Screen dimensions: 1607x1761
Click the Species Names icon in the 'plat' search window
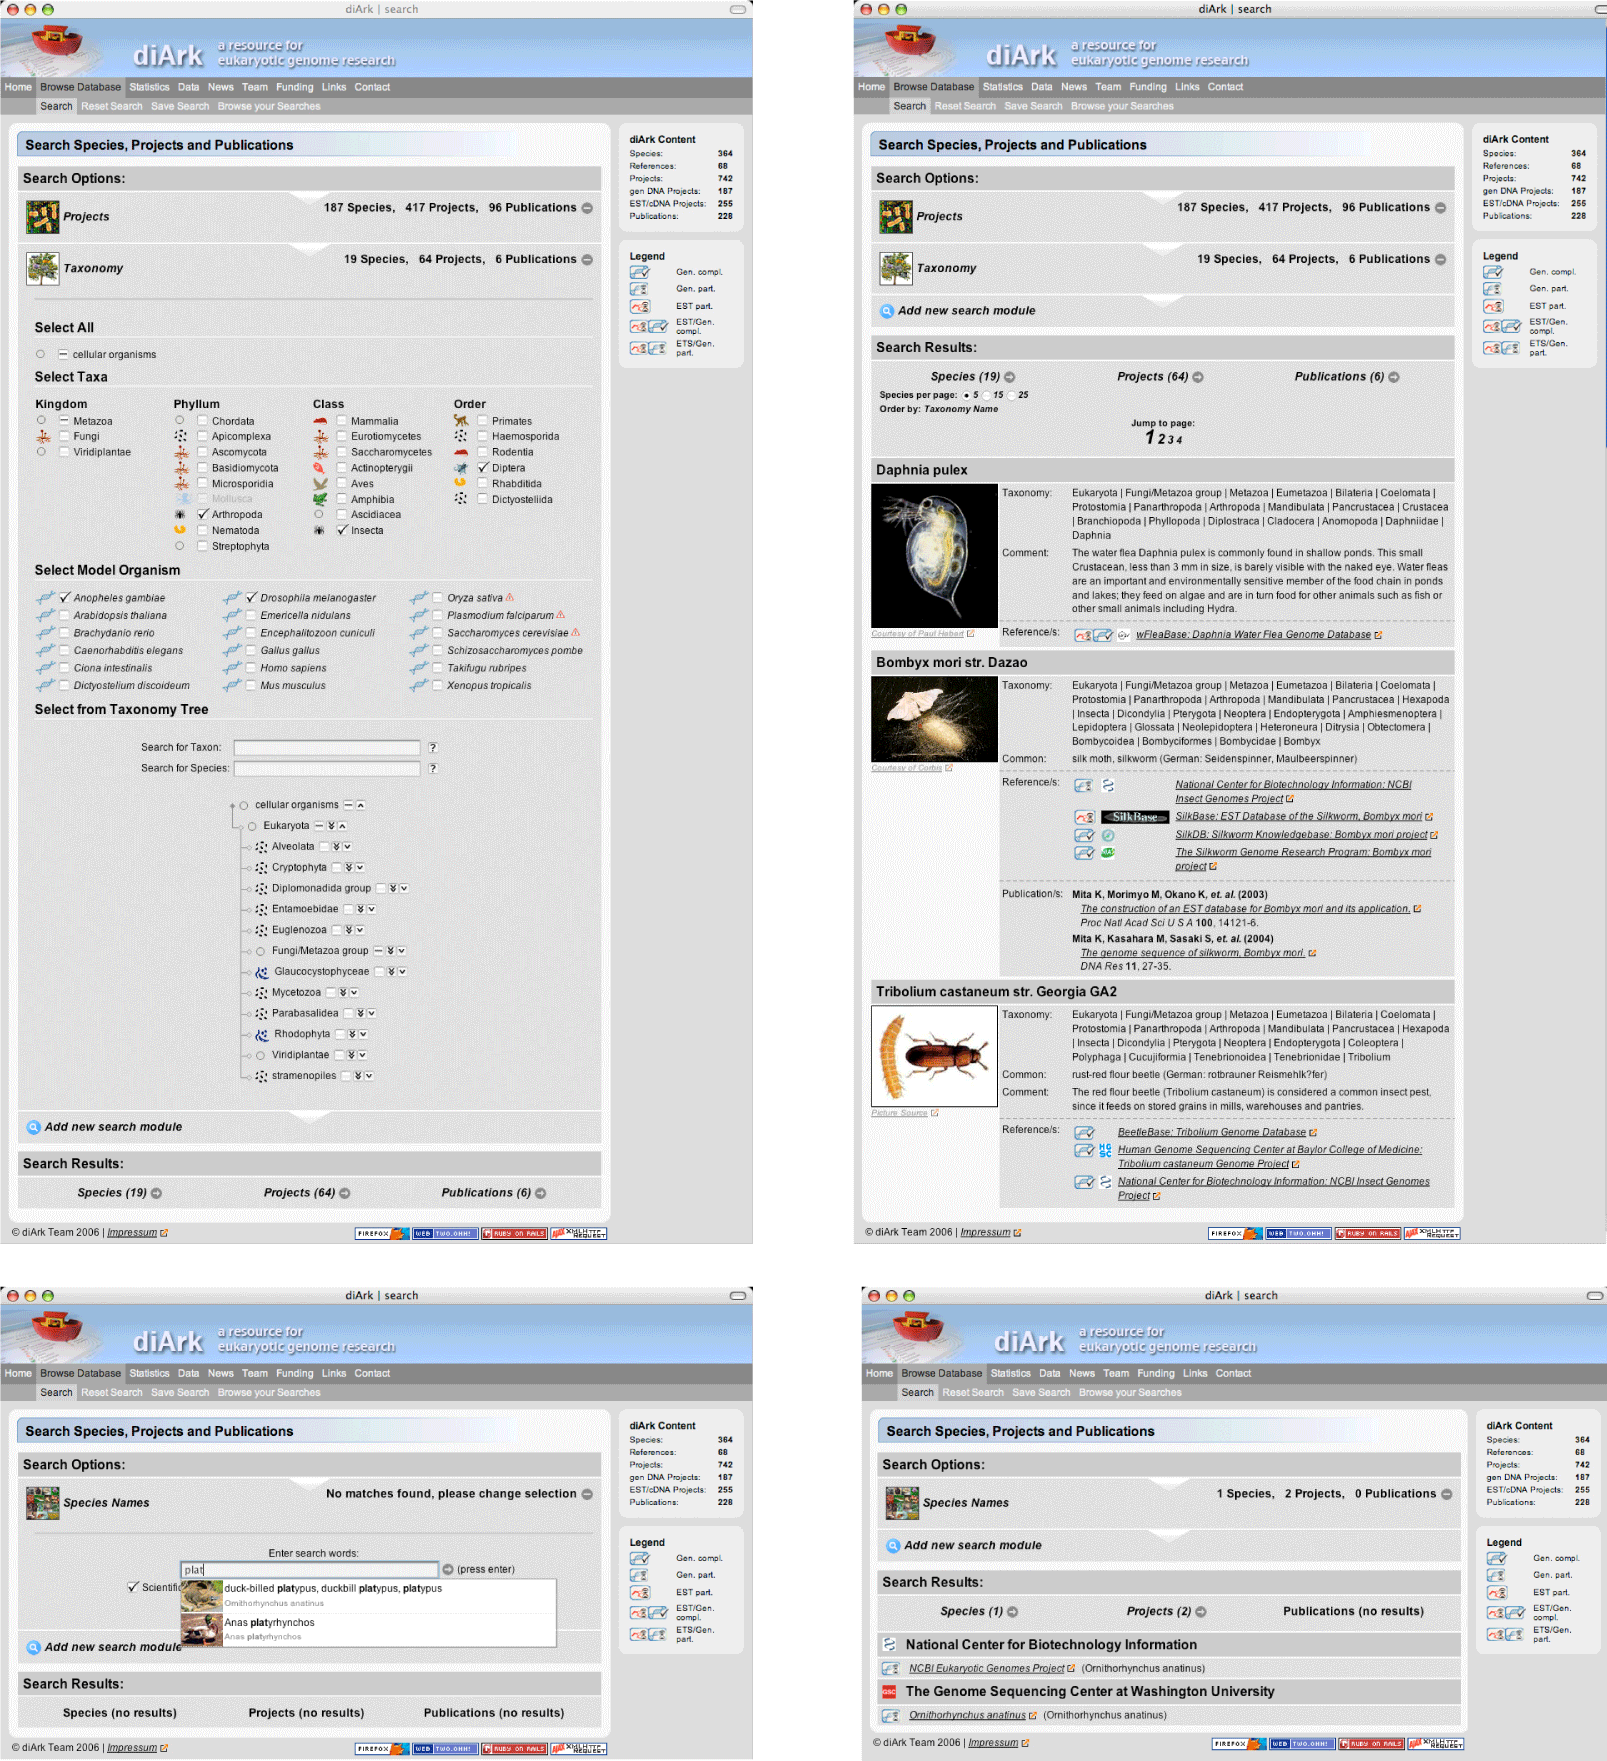(43, 1503)
